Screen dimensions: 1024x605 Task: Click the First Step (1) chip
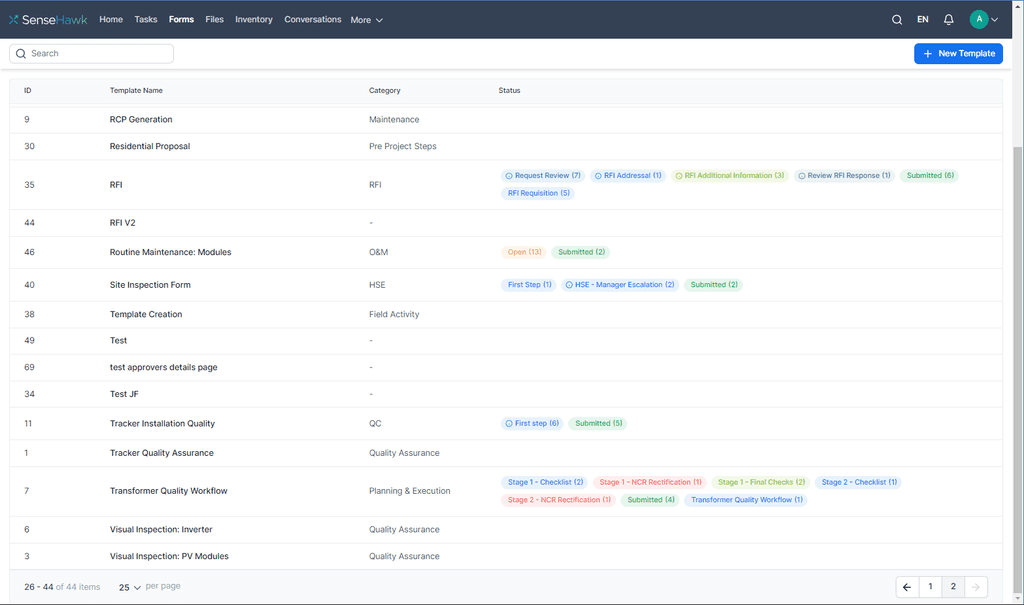529,285
